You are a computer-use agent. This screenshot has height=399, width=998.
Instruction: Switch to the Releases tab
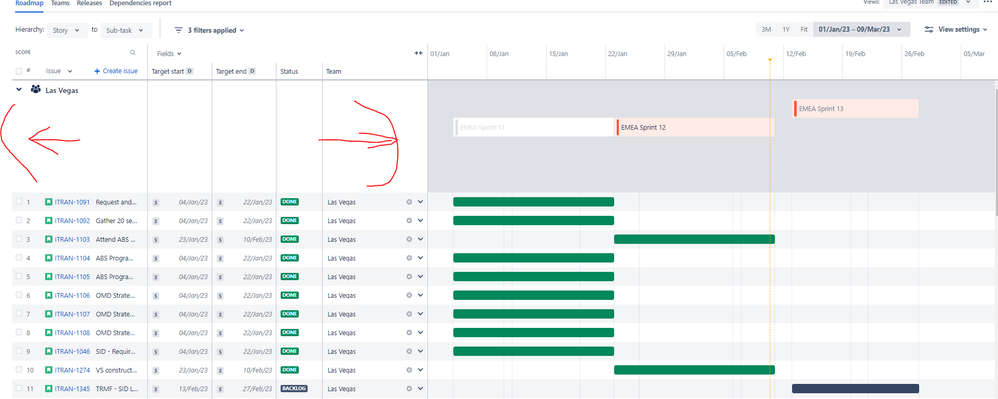point(90,3)
